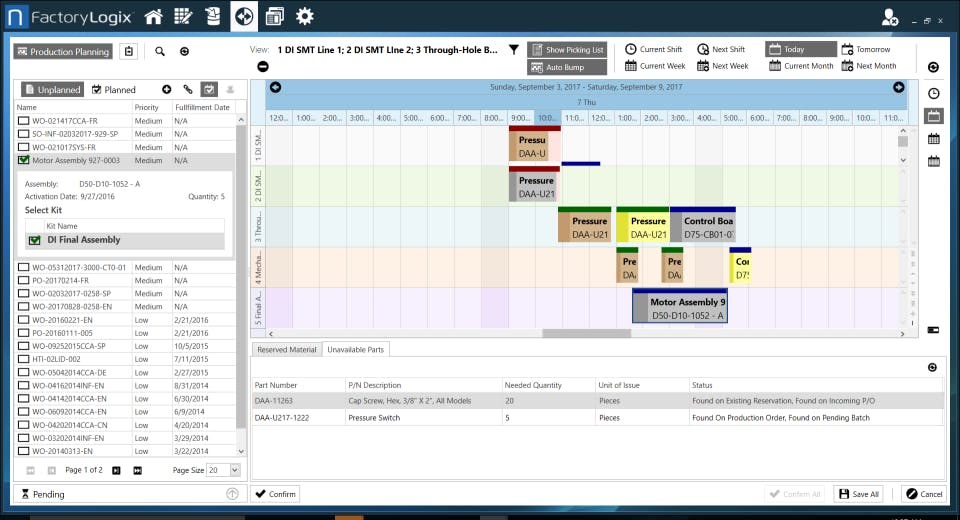Screen dimensions: 960x520
Task: Open the View lines selection field
Action: pos(387,50)
